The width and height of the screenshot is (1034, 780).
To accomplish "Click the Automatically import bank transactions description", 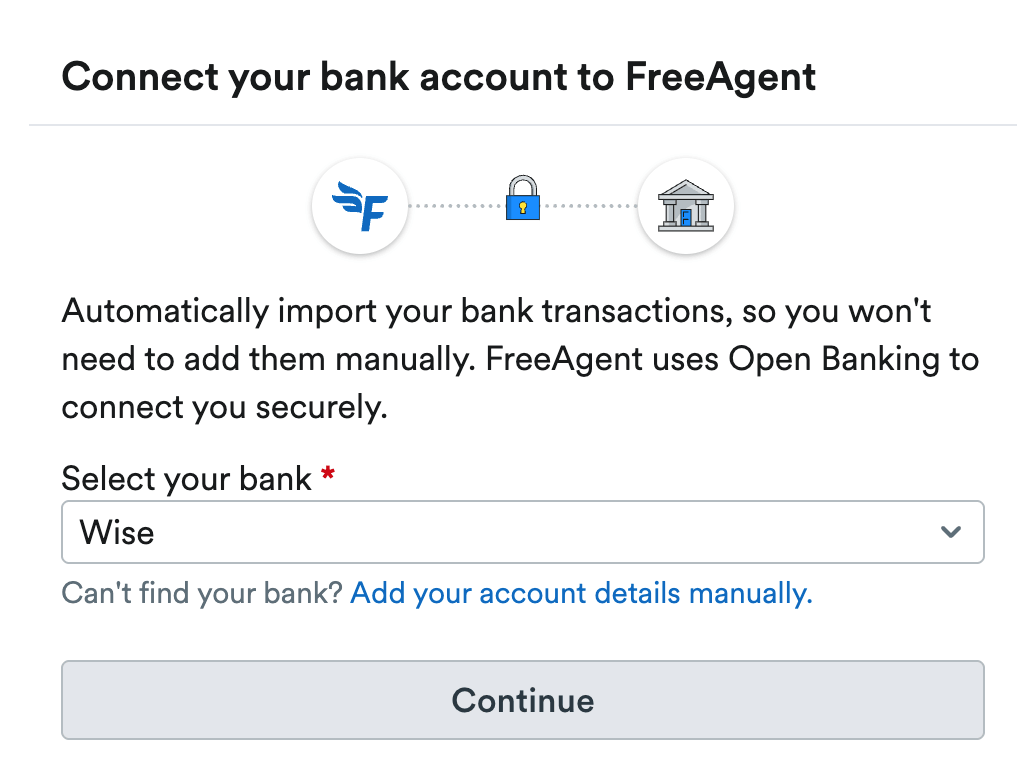I will tap(496, 311).
